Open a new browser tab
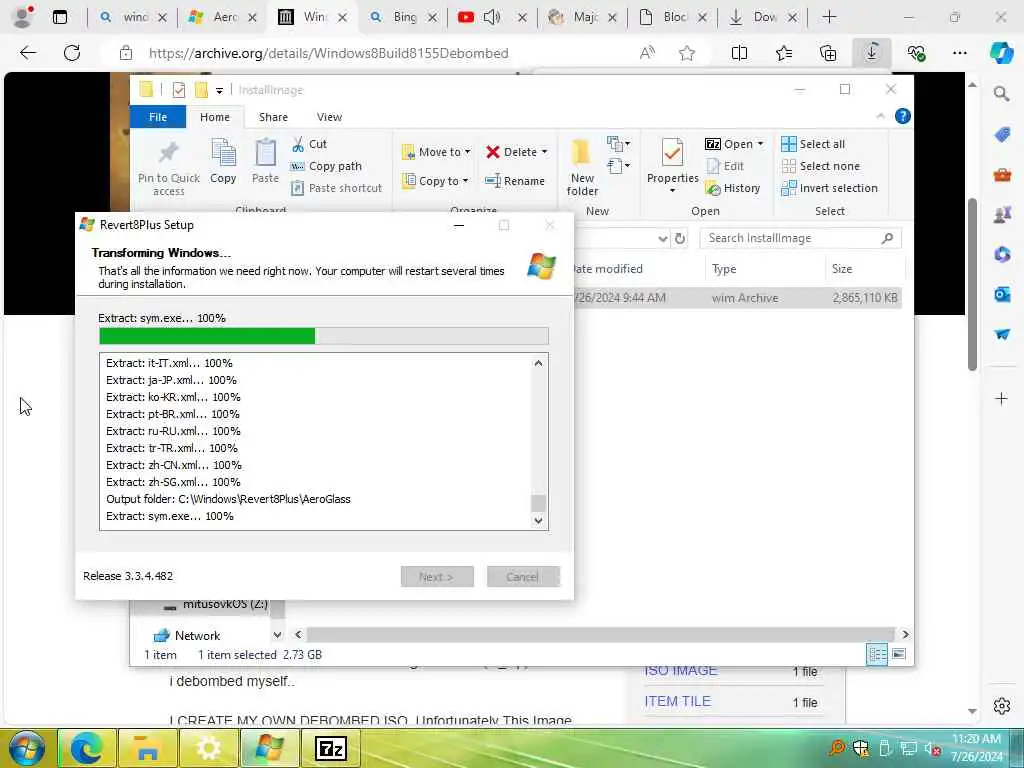 [x=829, y=17]
